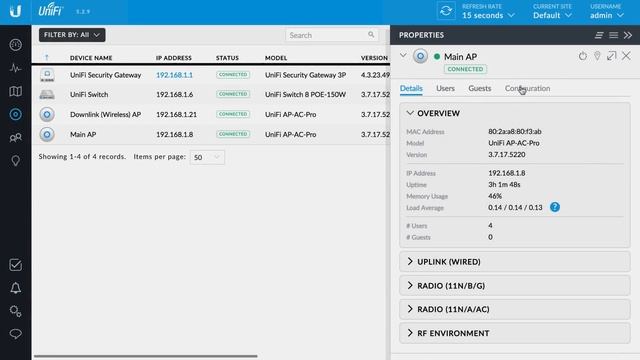Image resolution: width=640 pixels, height=360 pixels.
Task: Open the Statistics pulse icon in sidebar
Action: (16, 68)
